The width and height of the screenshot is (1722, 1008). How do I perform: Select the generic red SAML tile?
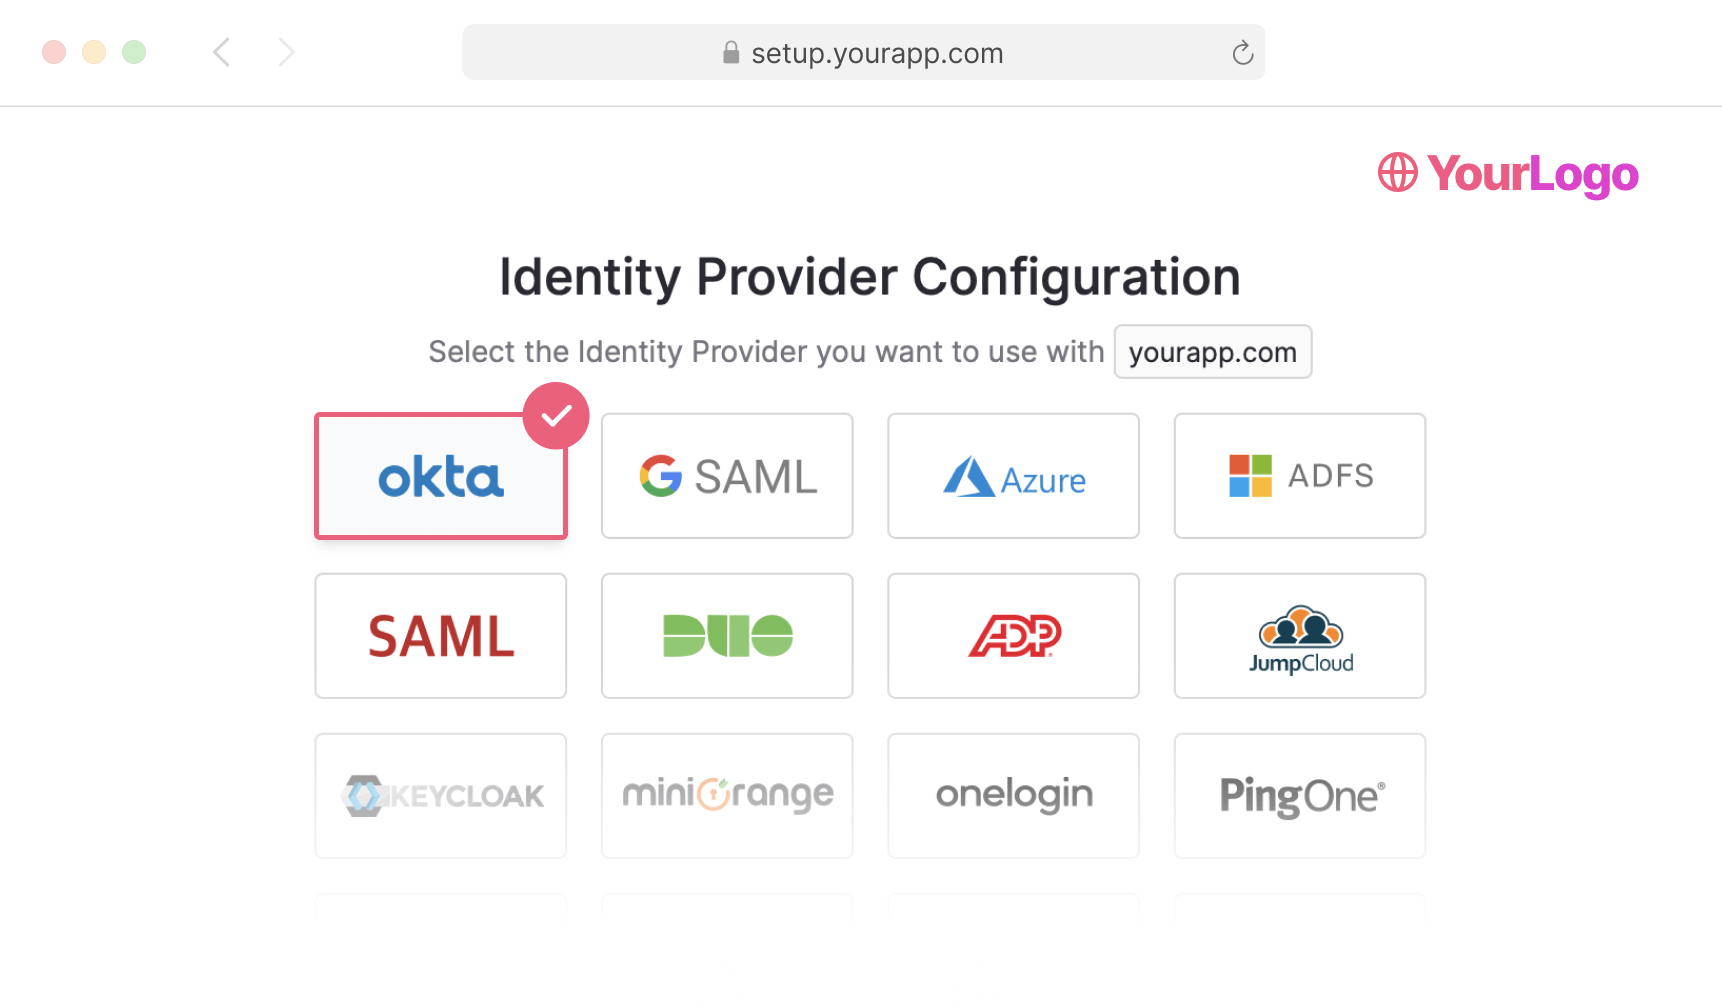[440, 636]
